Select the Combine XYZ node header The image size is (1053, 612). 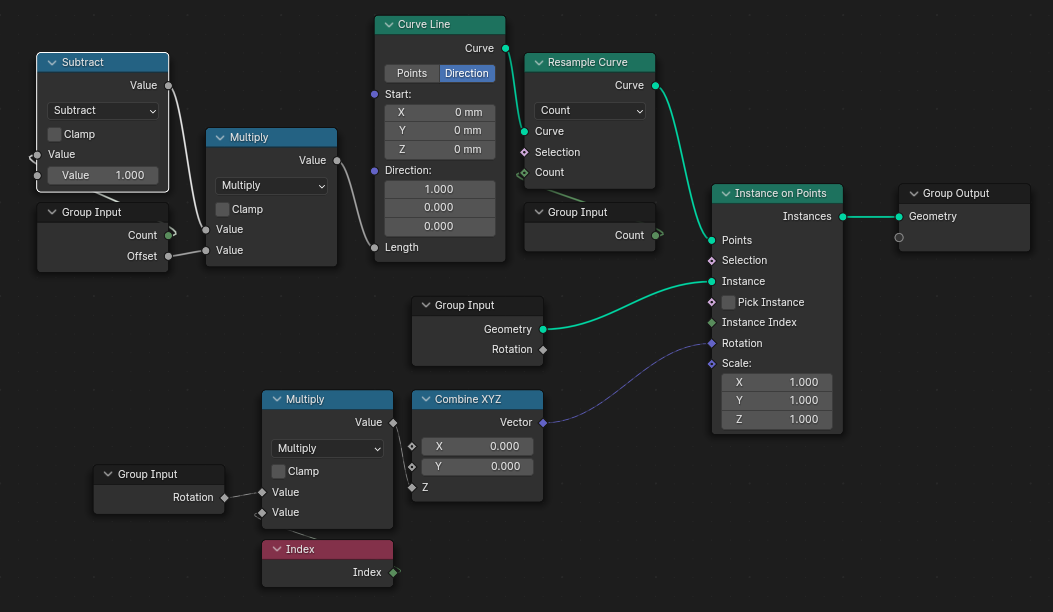point(477,399)
